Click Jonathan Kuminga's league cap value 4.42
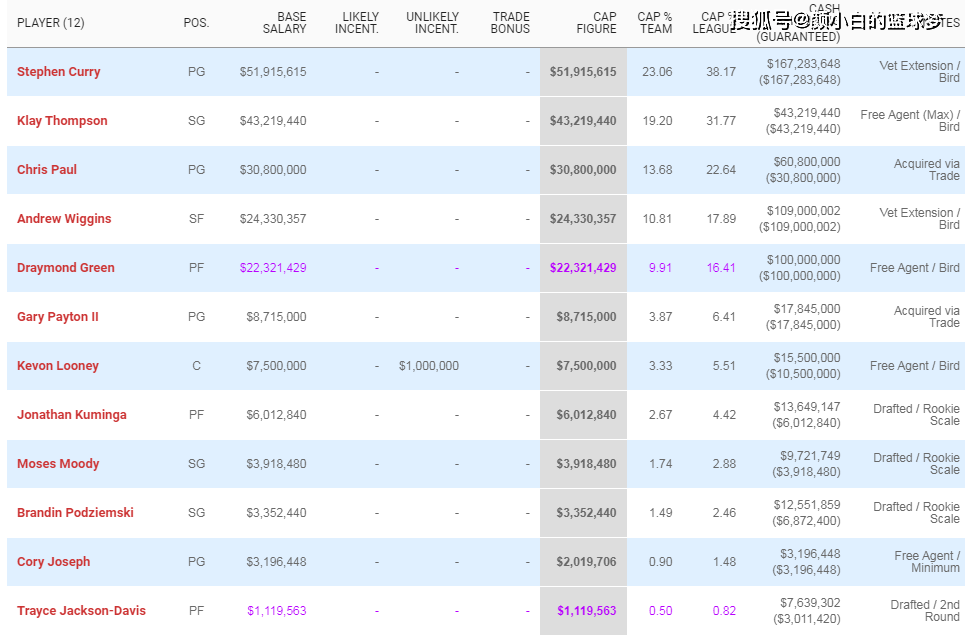The width and height of the screenshot is (965, 642). pos(724,415)
